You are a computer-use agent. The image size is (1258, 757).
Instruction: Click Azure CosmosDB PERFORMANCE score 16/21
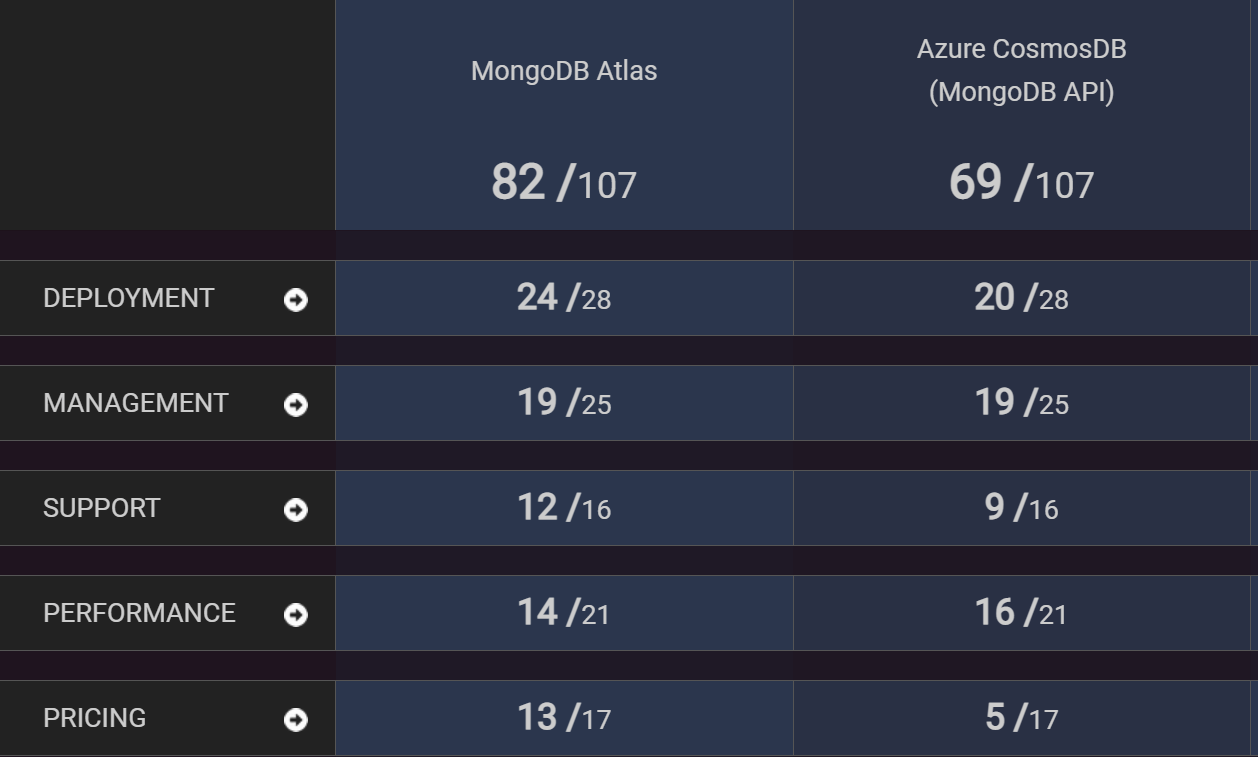click(x=1022, y=613)
